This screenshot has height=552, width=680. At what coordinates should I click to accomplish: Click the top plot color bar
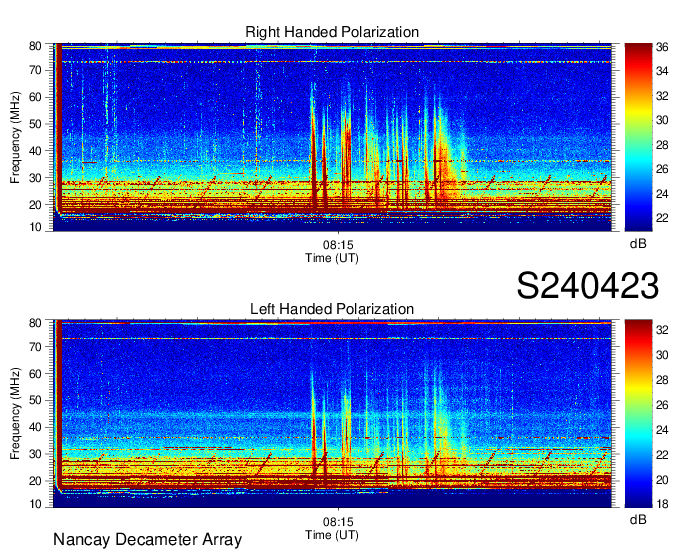coord(638,137)
